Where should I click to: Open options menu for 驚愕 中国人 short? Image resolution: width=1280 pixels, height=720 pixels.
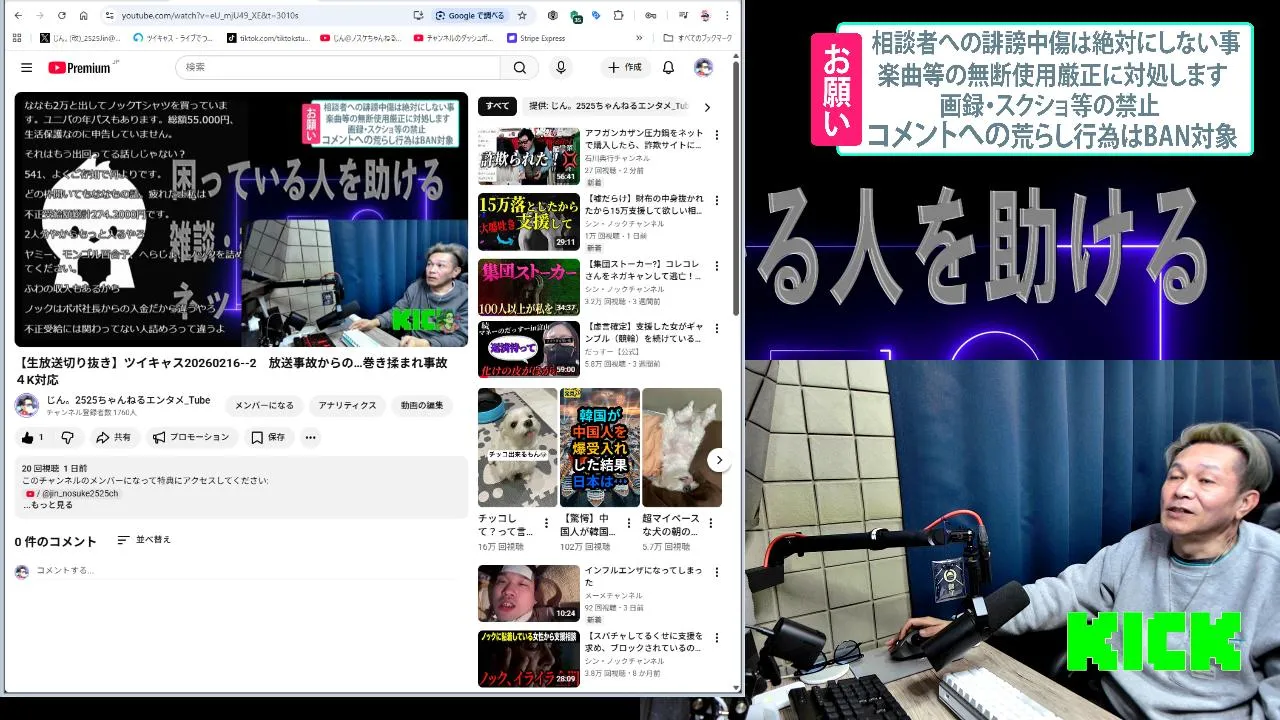pyautogui.click(x=628, y=523)
